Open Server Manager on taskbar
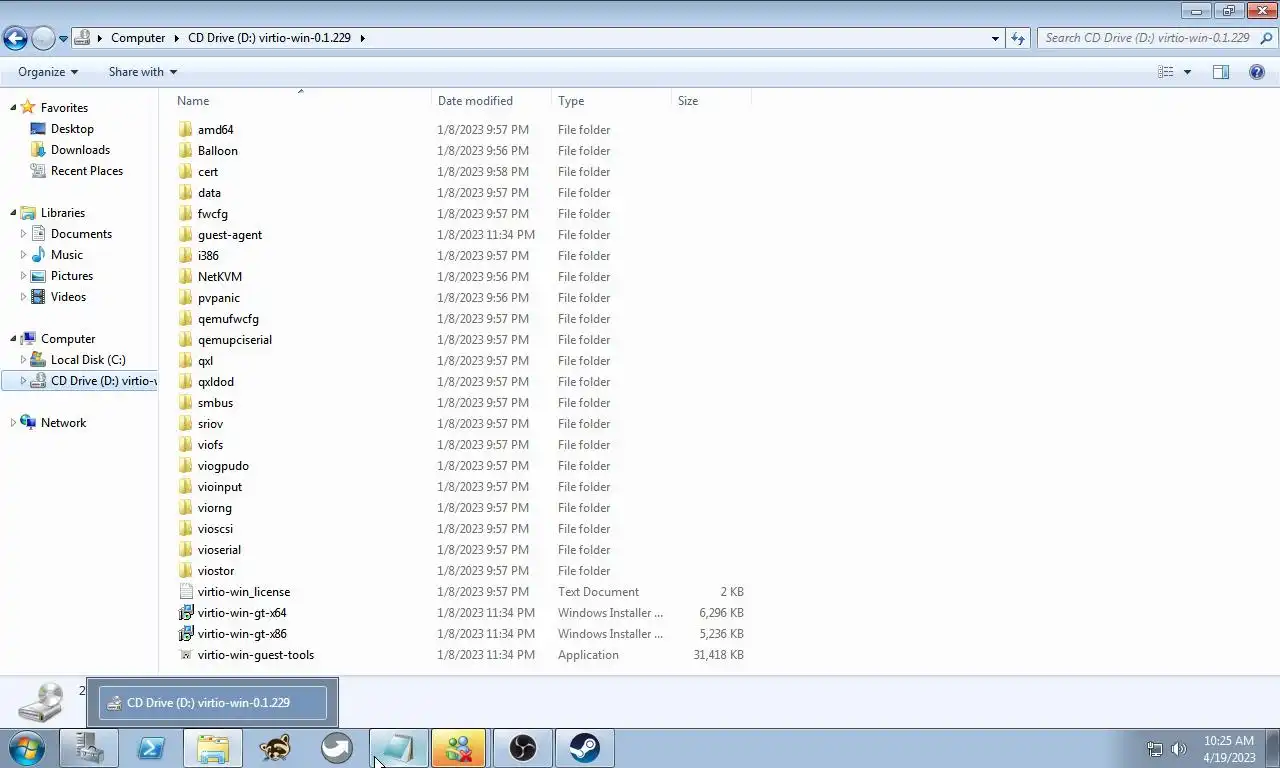Viewport: 1280px width, 768px height. tap(89, 748)
